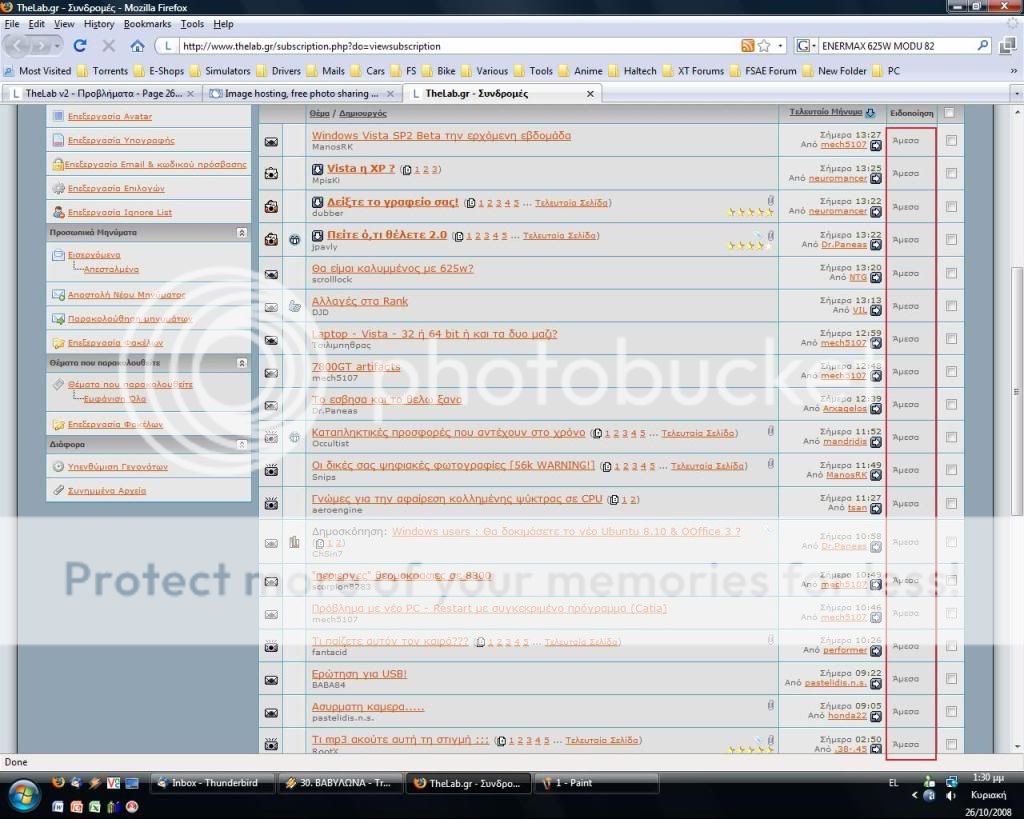Collapse the 'Διάφορα' sidebar section
Viewport: 1024px width, 819px height.
pos(241,444)
